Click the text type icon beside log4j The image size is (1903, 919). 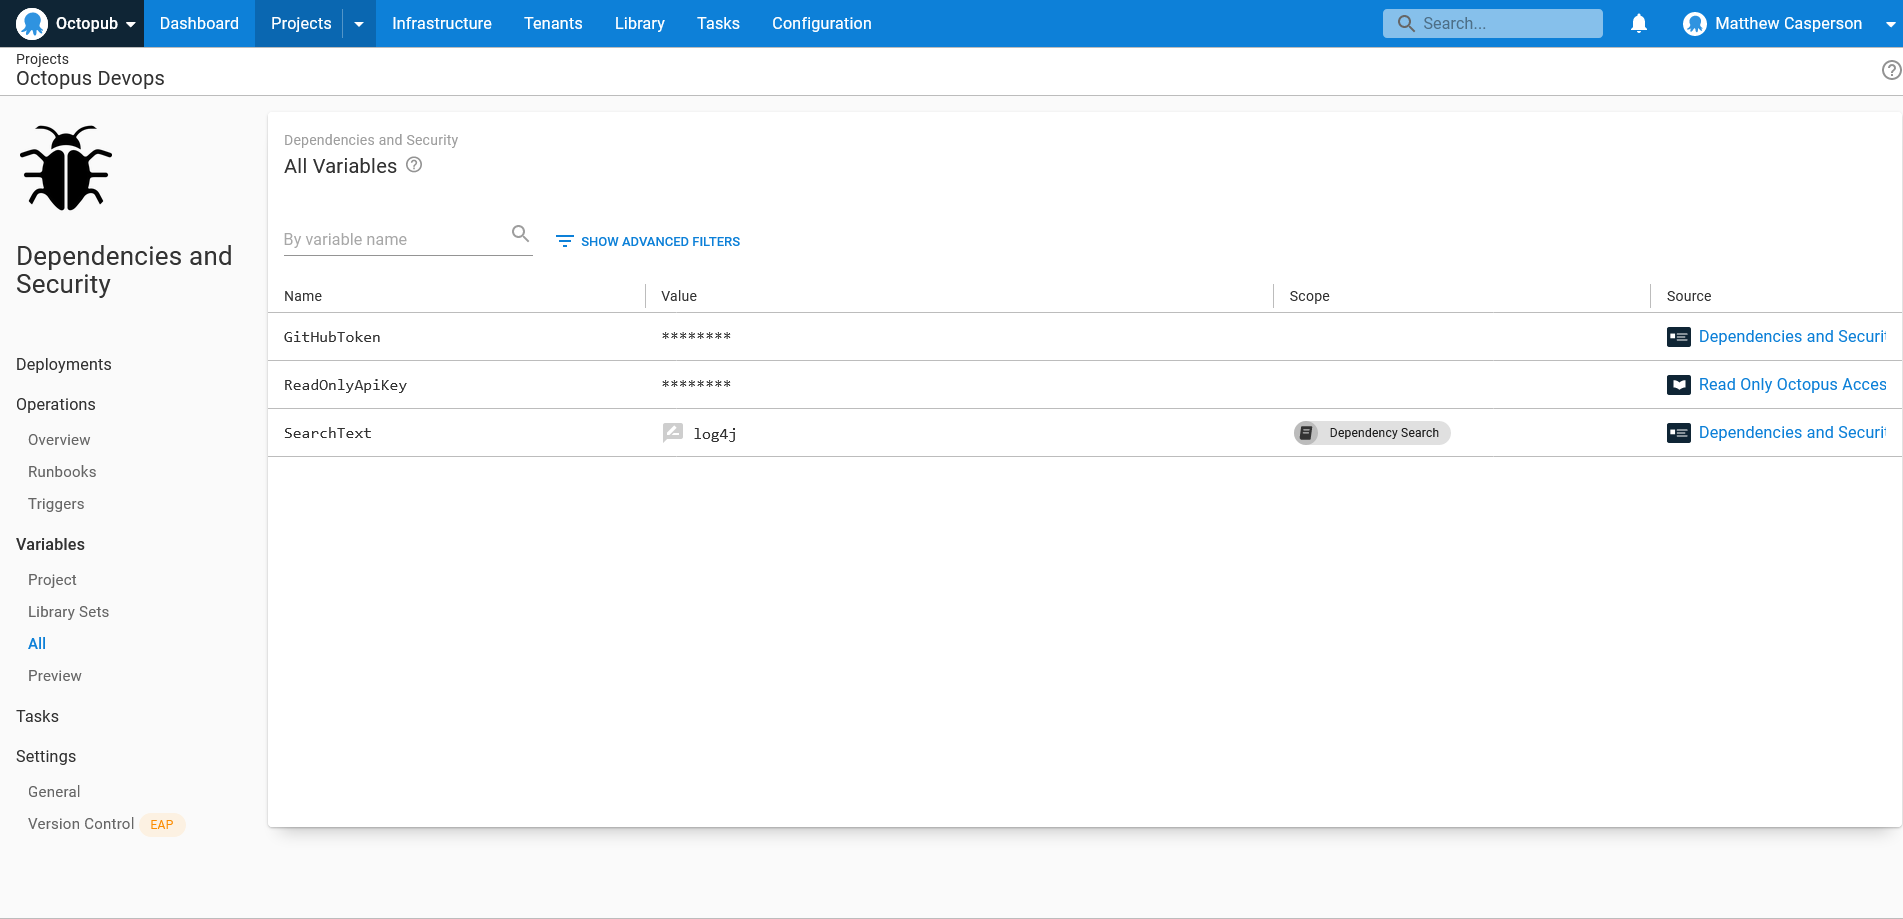click(x=673, y=433)
